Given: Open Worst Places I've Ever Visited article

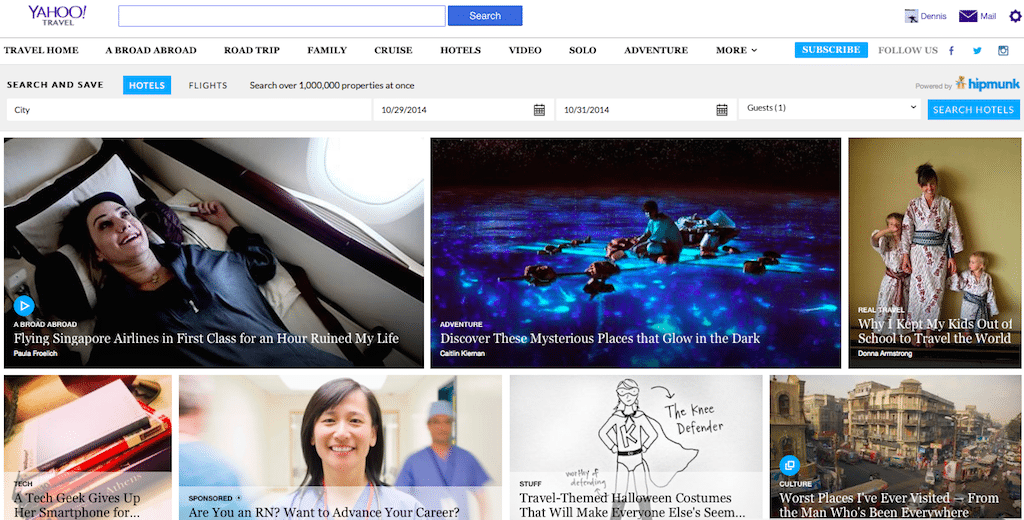Looking at the screenshot, I should pyautogui.click(x=889, y=505).
